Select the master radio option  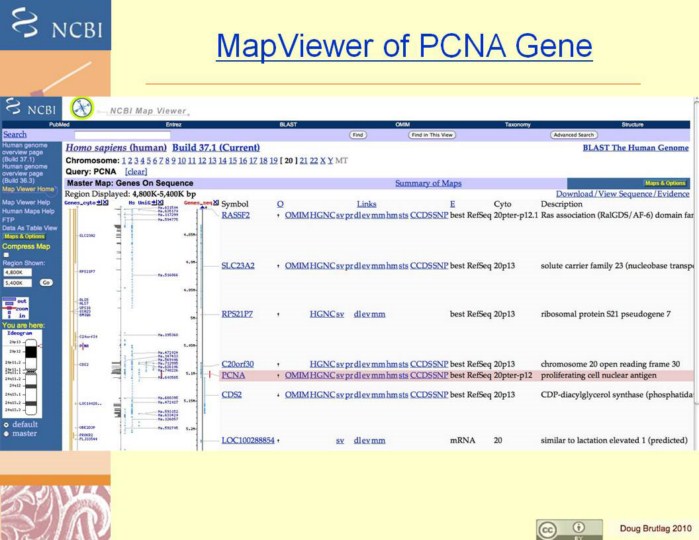point(6,433)
